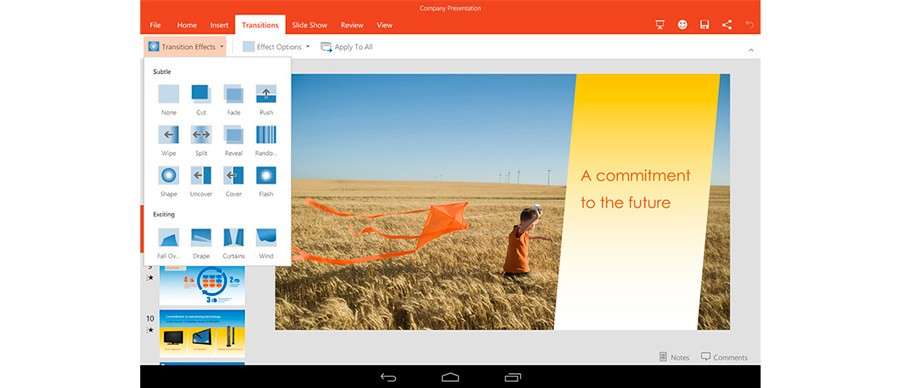The image size is (900, 388).
Task: Click the Apply To All button
Action: [347, 47]
